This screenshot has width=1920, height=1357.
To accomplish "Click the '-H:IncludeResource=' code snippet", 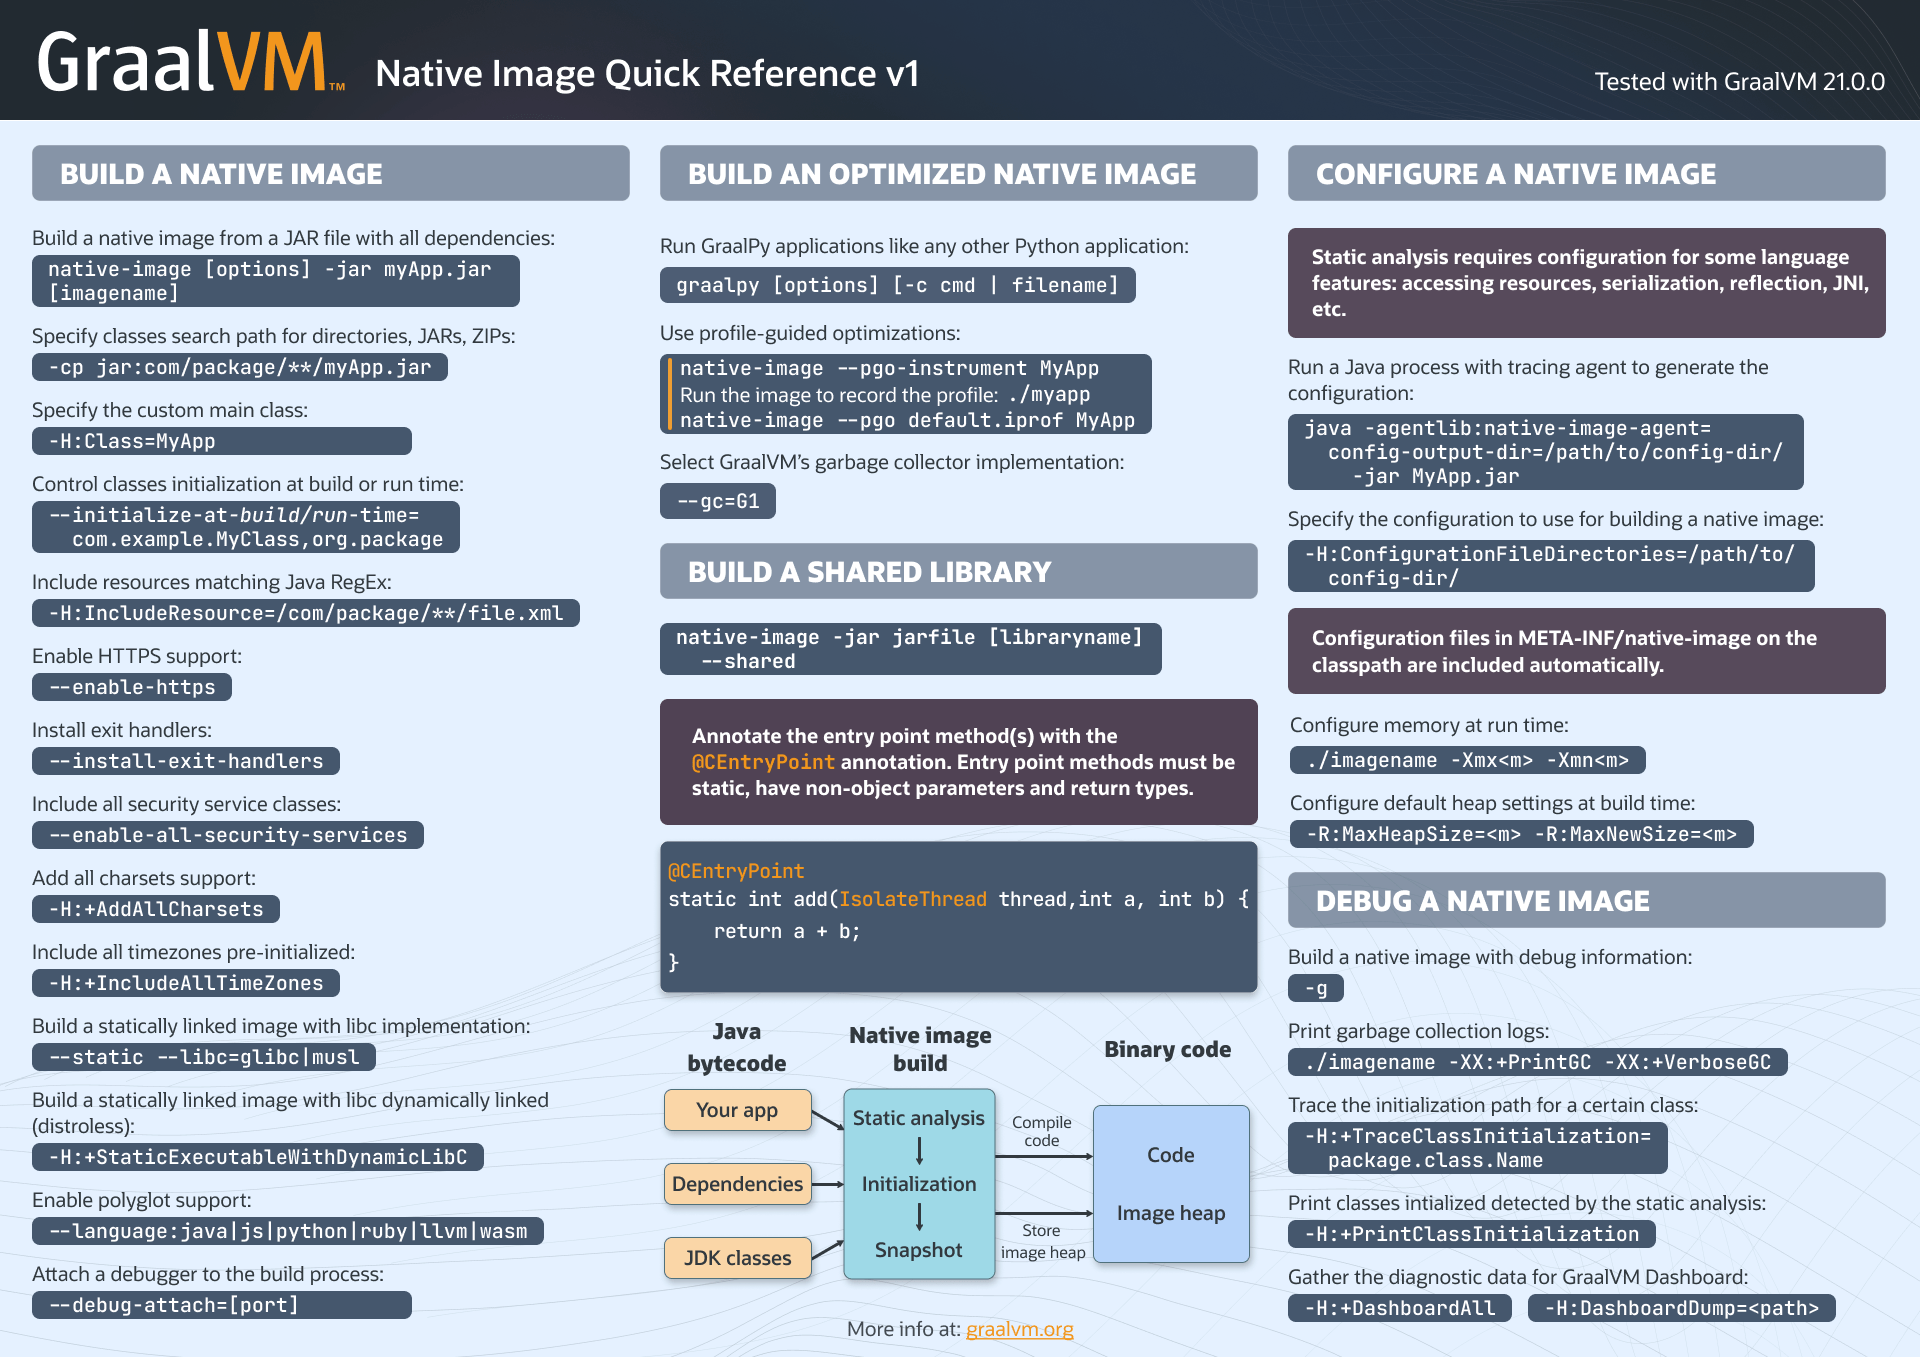I will click(306, 613).
